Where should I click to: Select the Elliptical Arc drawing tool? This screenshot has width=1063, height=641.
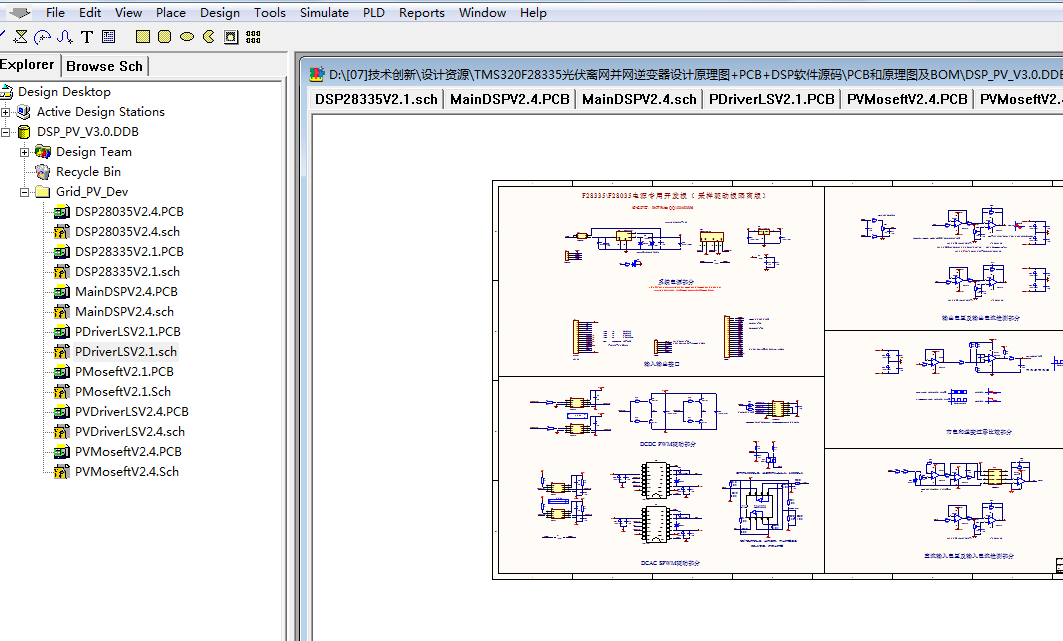[x=42, y=37]
